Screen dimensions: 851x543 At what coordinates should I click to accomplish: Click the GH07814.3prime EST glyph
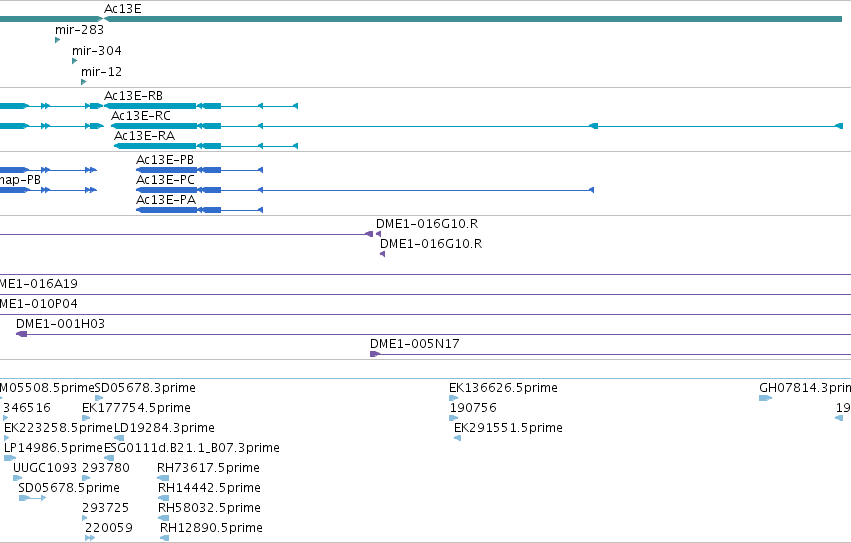click(765, 398)
